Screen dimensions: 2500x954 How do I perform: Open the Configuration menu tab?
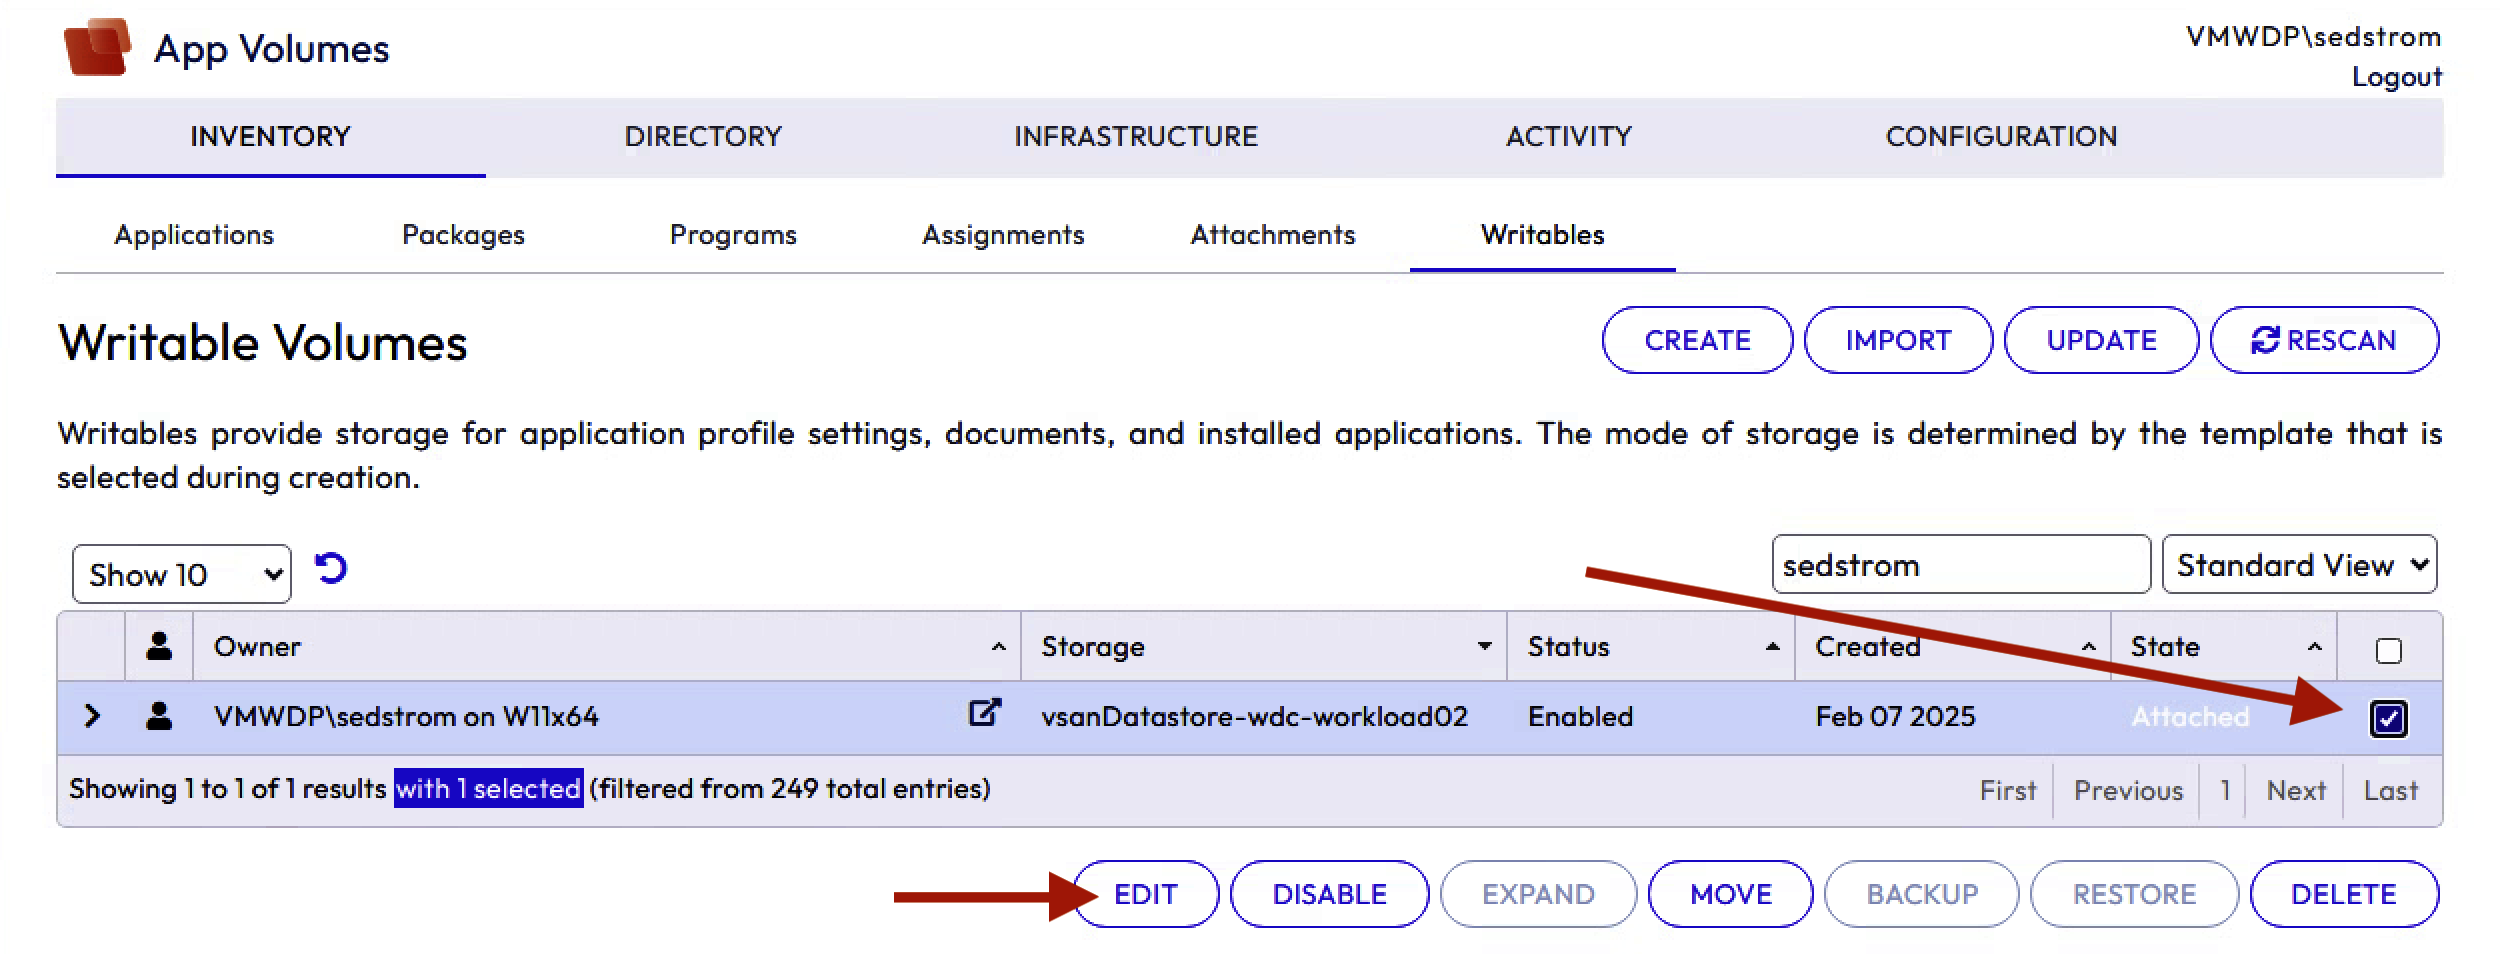[2001, 137]
